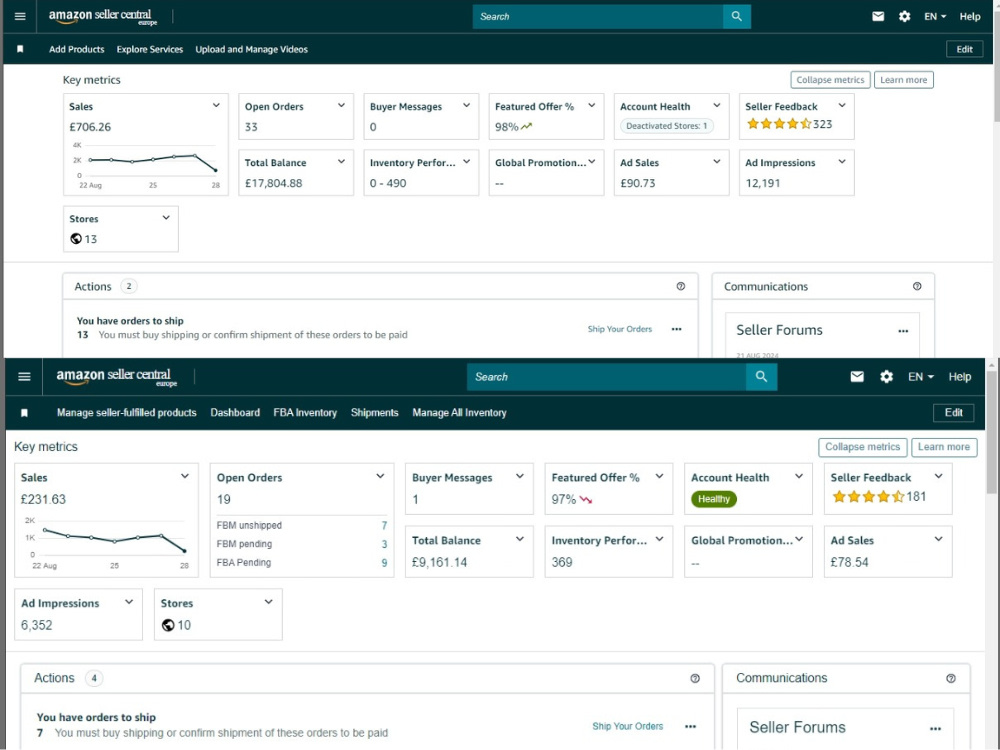Viewport: 1000px width, 750px height.
Task: Click Amazon Seller Central logo in top window
Action: click(102, 17)
